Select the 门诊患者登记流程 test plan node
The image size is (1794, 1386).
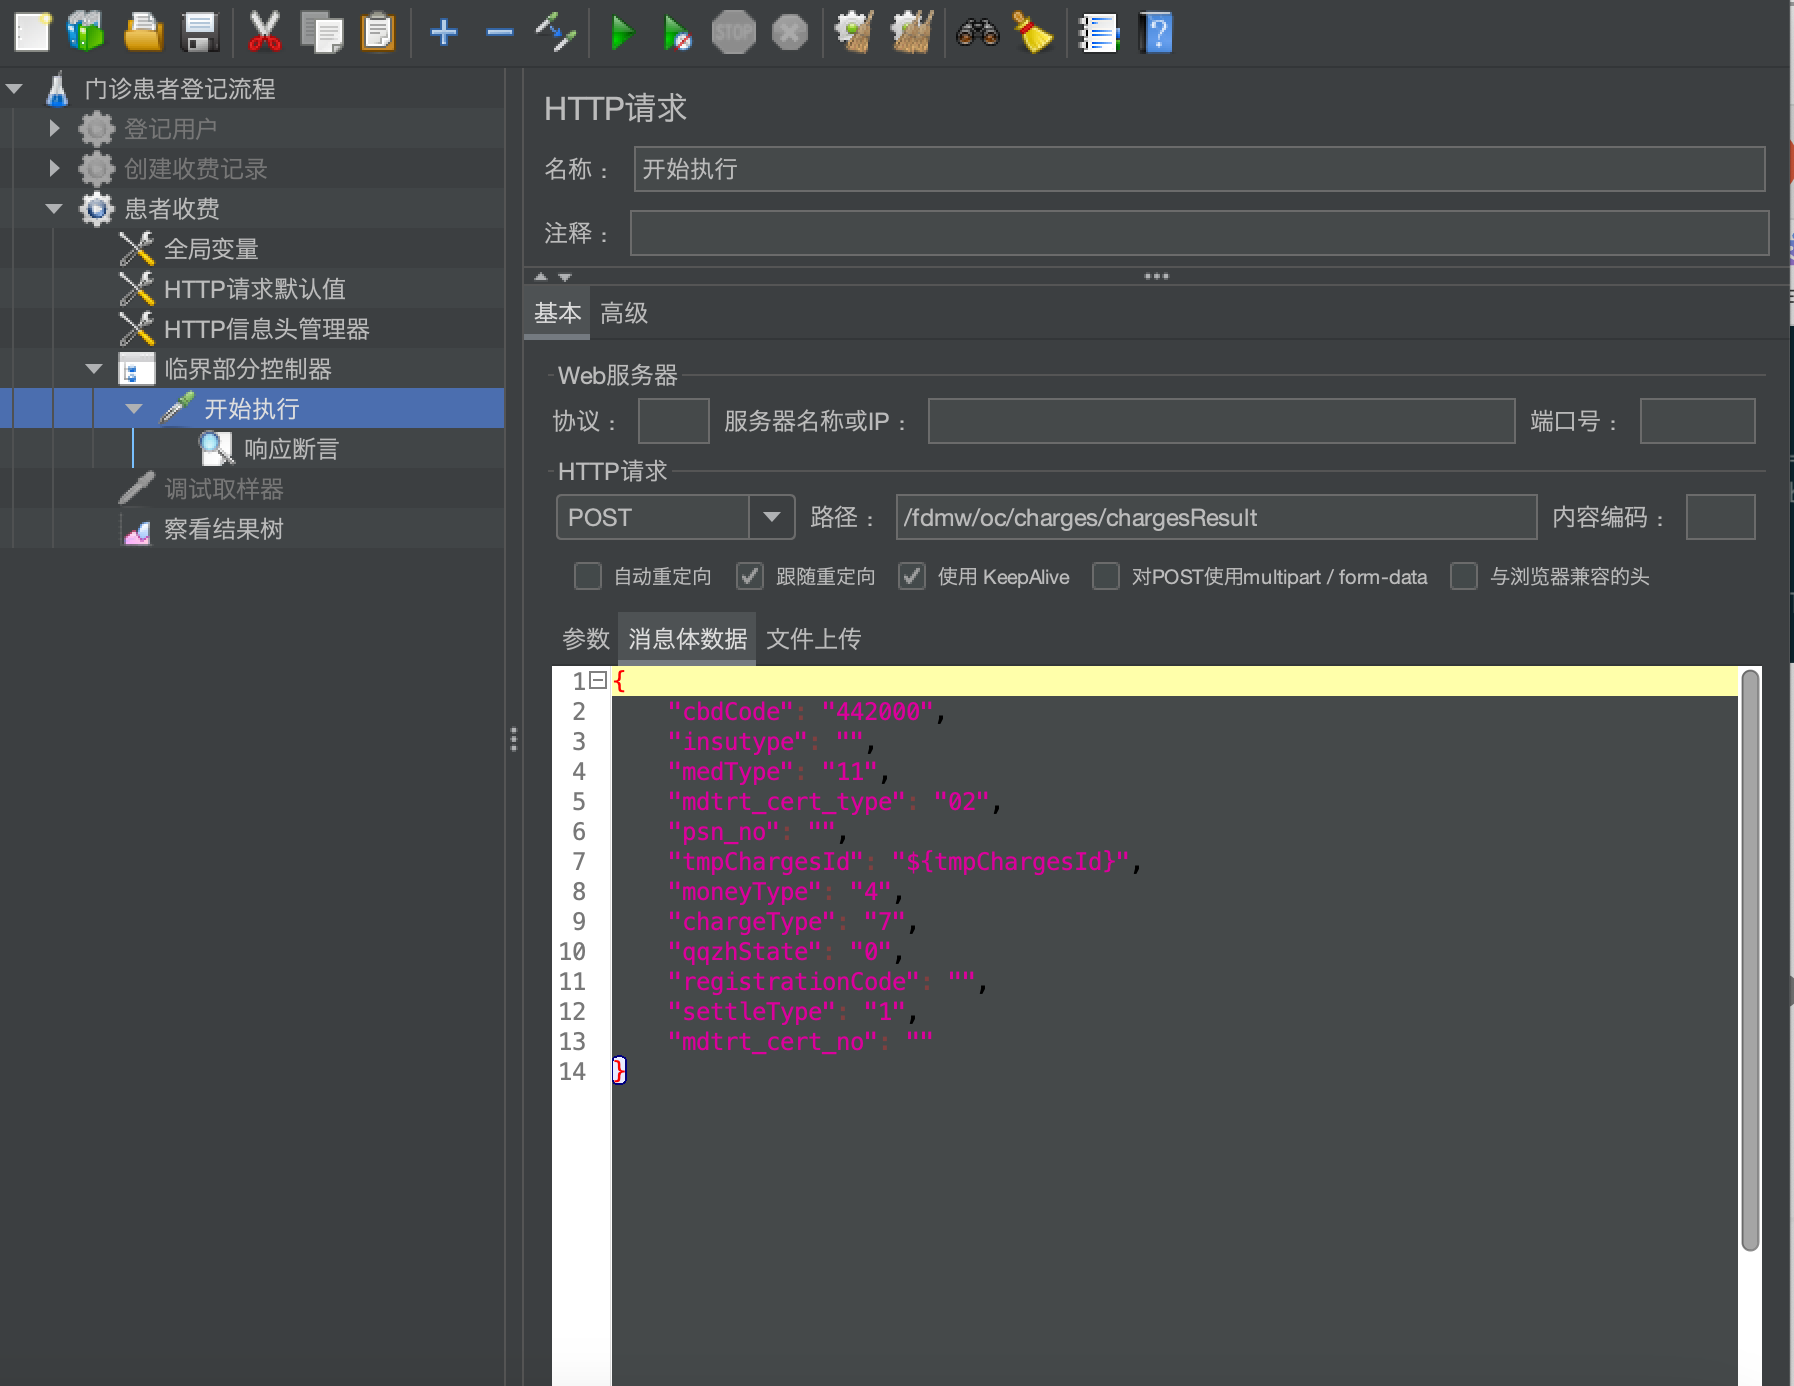click(x=180, y=89)
